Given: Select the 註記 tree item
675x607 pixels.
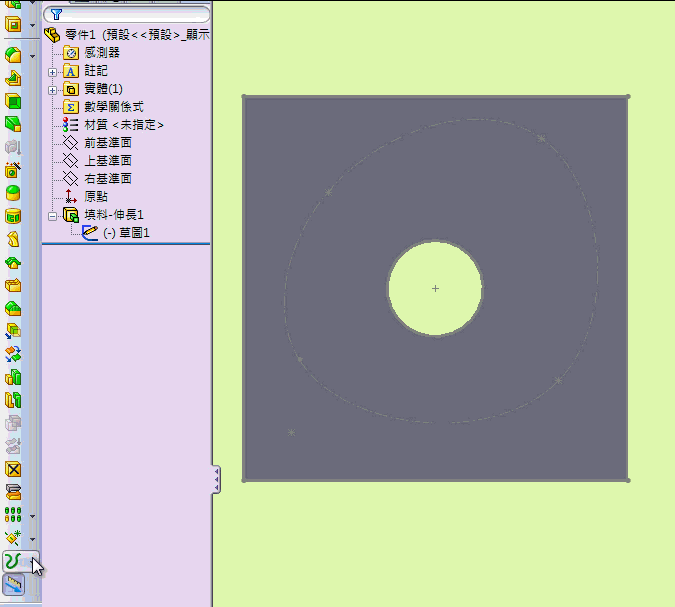Looking at the screenshot, I should coord(85,71).
